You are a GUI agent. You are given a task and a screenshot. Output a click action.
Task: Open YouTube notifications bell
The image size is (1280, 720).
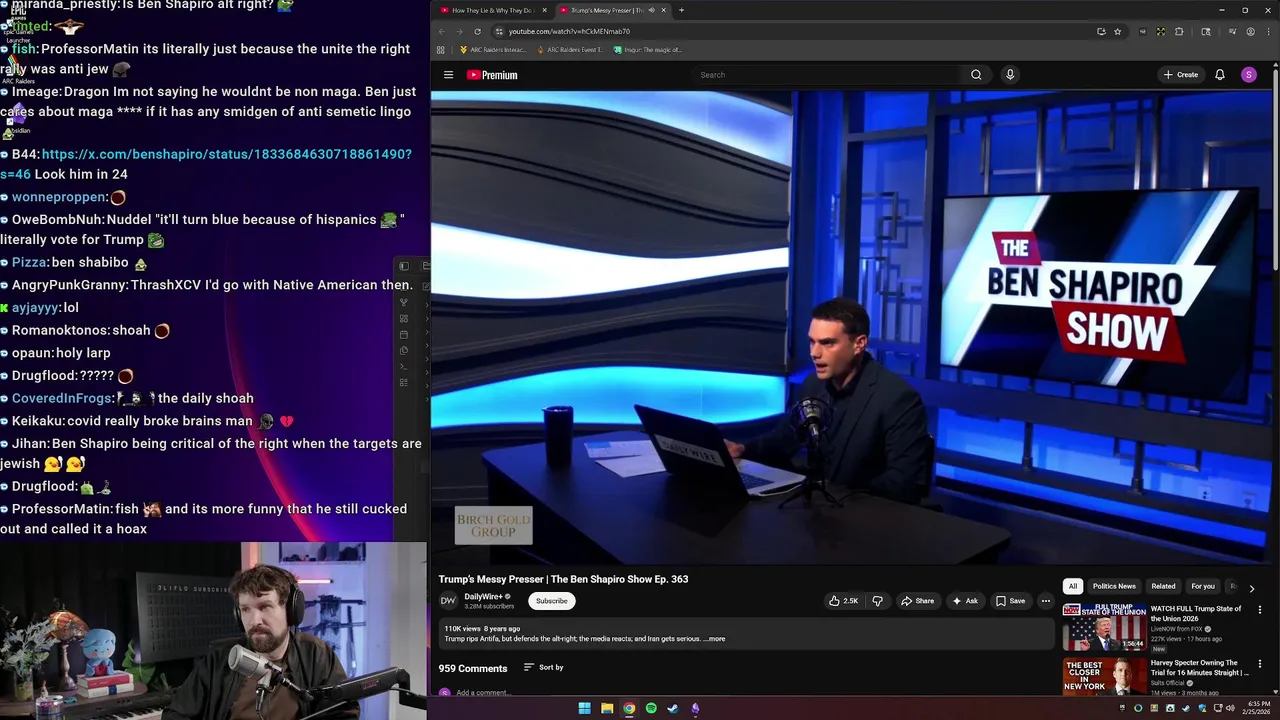tap(1220, 75)
